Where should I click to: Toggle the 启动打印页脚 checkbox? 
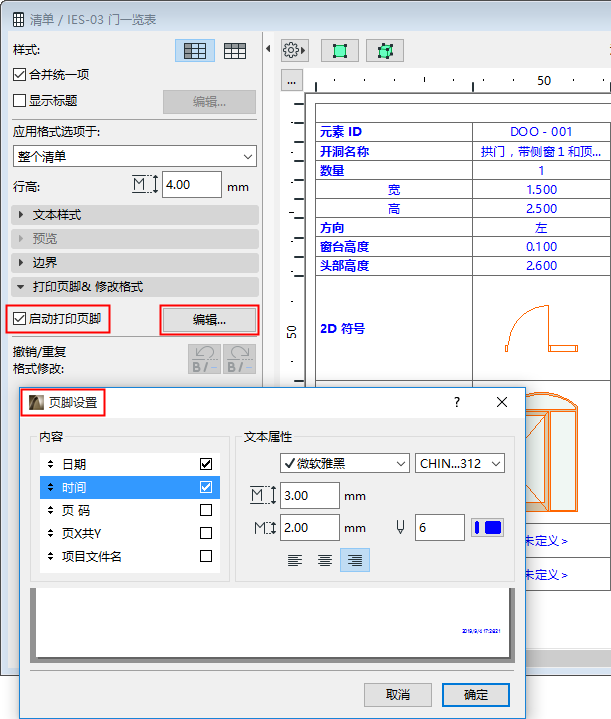[19, 319]
